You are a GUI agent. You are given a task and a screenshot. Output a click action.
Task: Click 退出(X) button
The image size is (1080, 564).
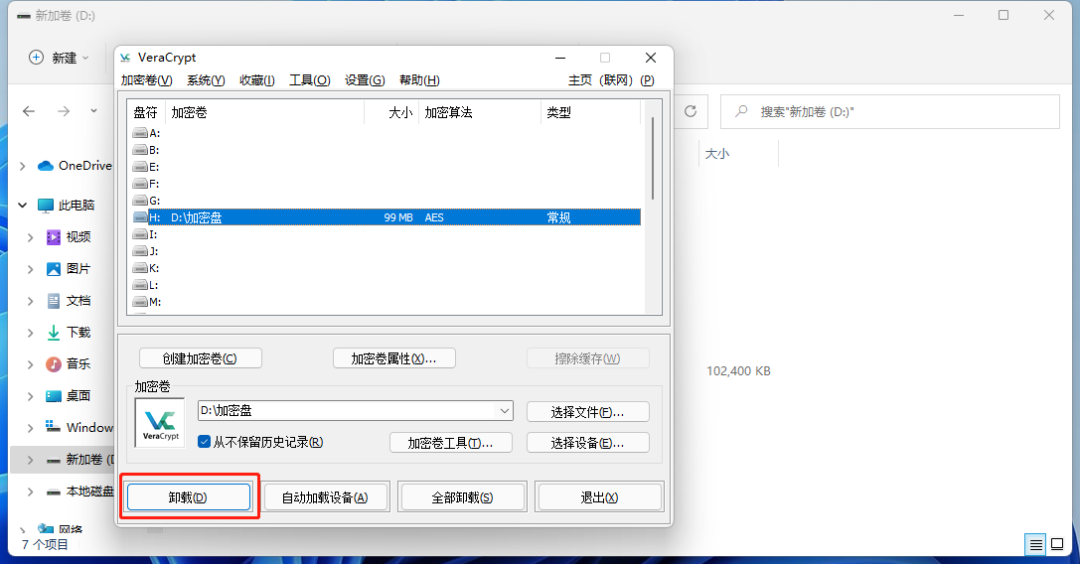click(x=599, y=497)
